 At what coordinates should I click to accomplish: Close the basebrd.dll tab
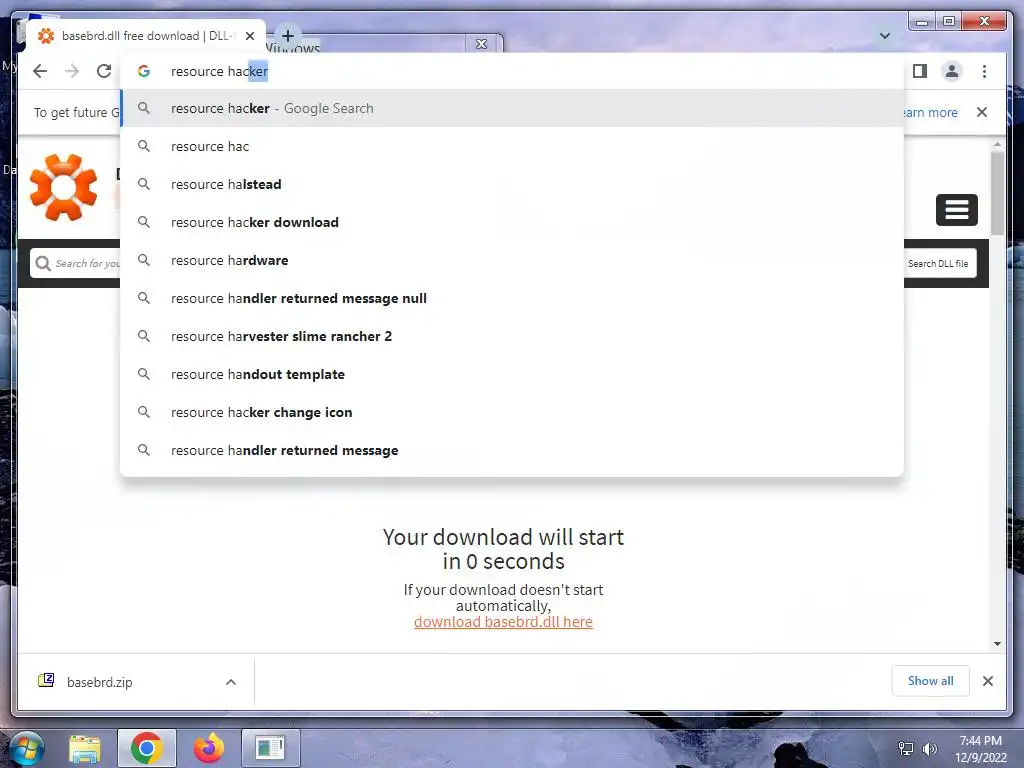249,36
